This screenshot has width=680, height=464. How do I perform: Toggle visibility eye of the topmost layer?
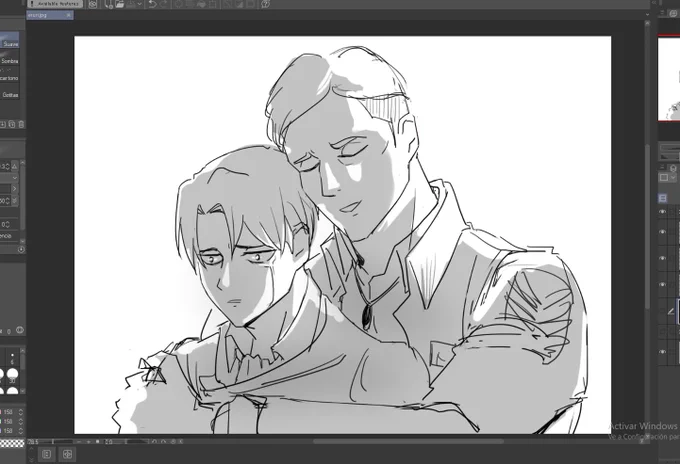tap(662, 211)
